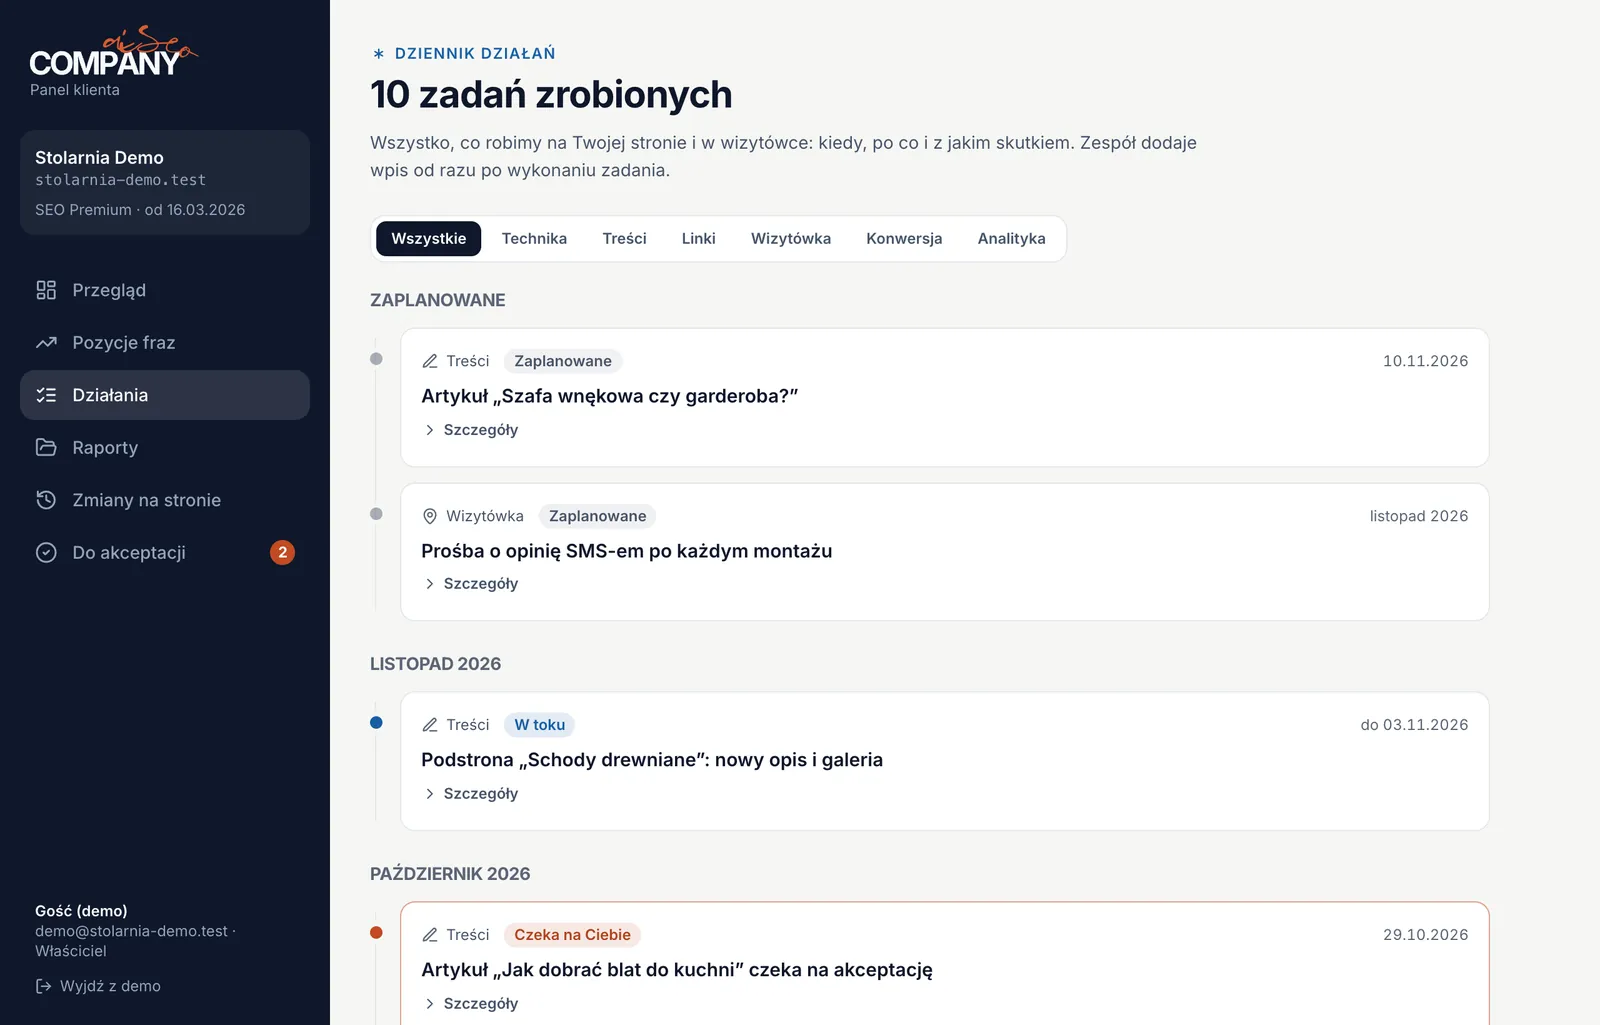Click the deadline do 03.11.2026
This screenshot has height=1025, width=1600.
pos(1414,725)
